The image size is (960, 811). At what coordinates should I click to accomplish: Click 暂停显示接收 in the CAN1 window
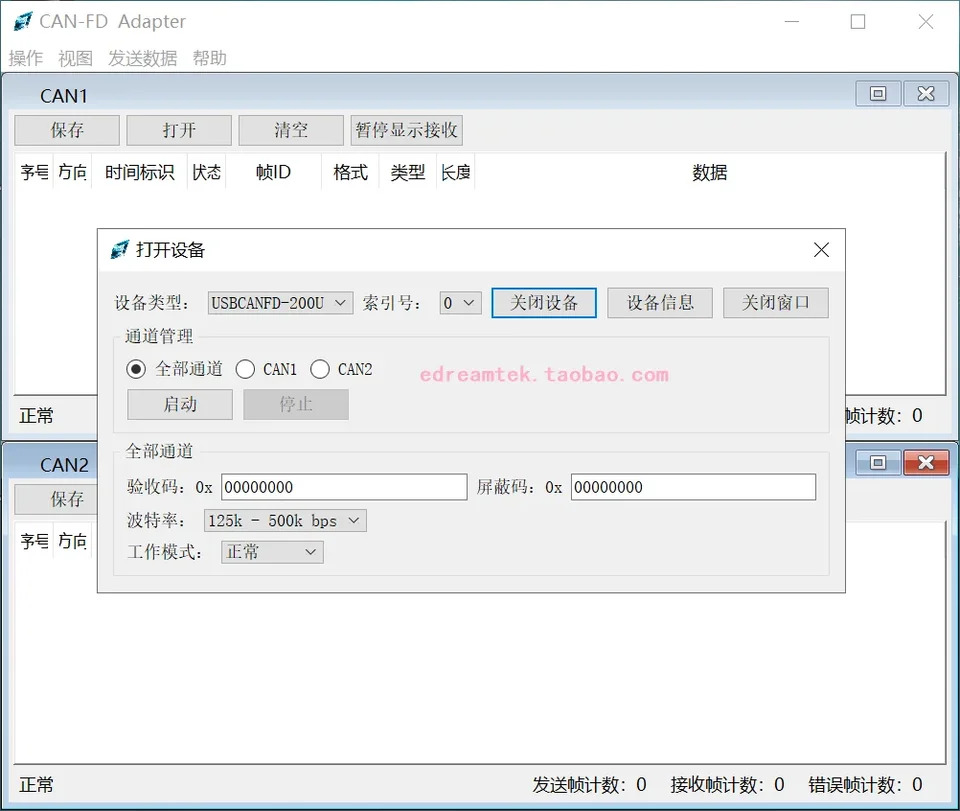click(x=407, y=130)
